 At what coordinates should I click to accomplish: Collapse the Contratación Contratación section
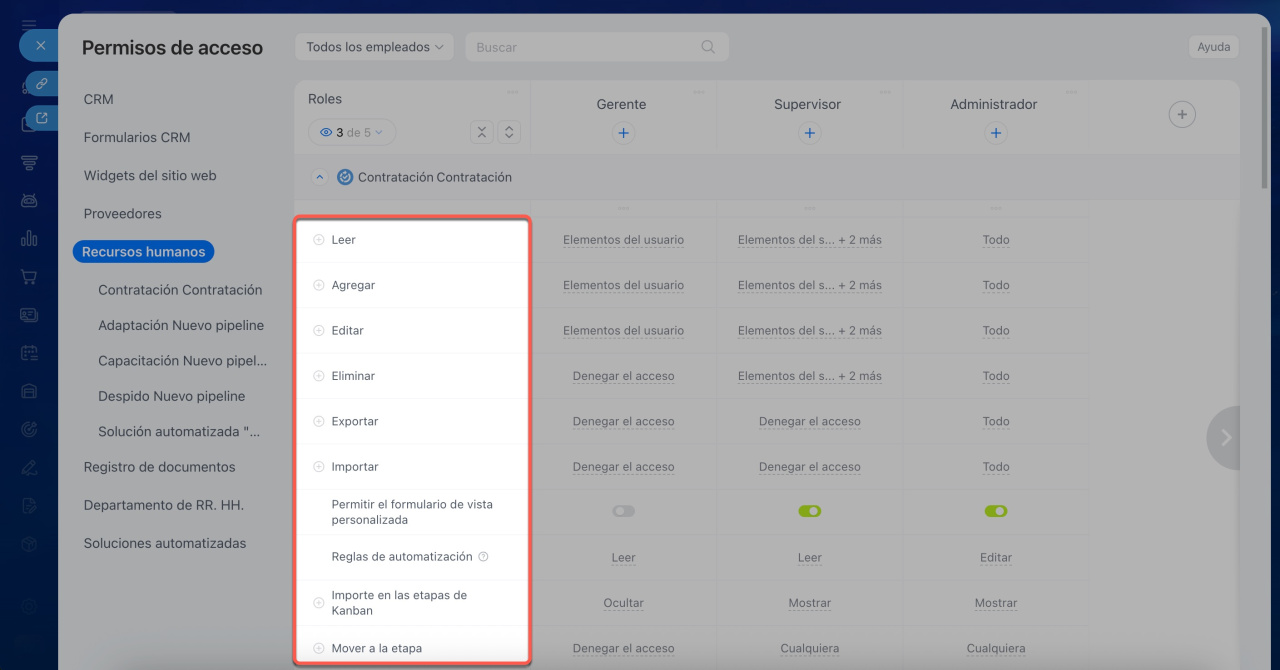[x=319, y=177]
